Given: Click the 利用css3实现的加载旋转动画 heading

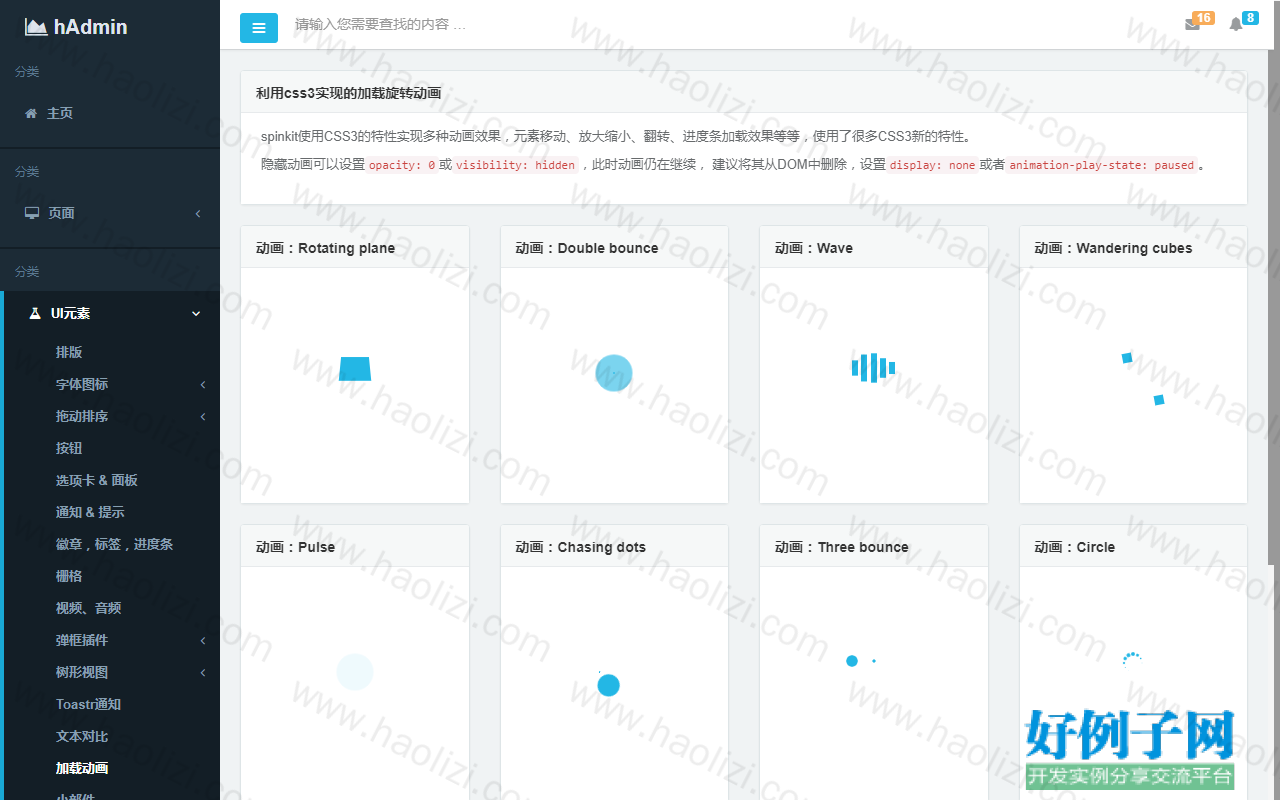Looking at the screenshot, I should [349, 93].
